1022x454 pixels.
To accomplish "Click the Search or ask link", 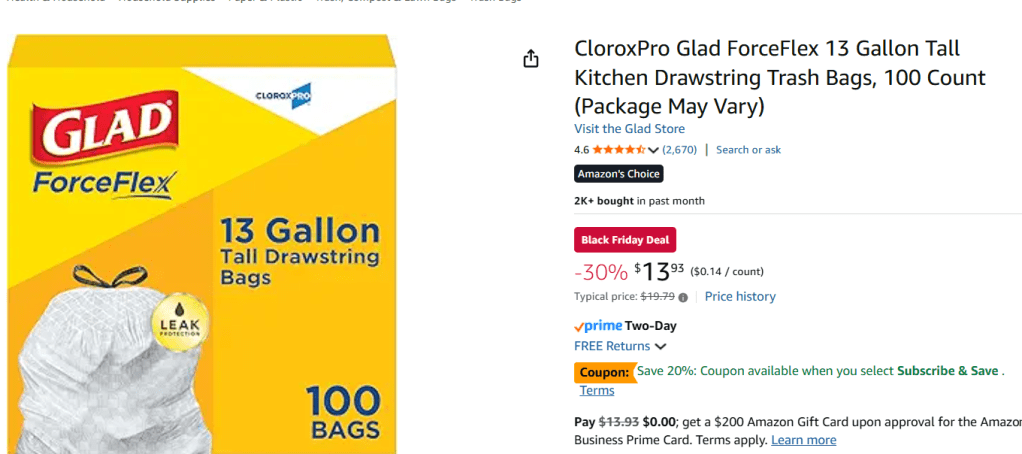I will point(748,150).
